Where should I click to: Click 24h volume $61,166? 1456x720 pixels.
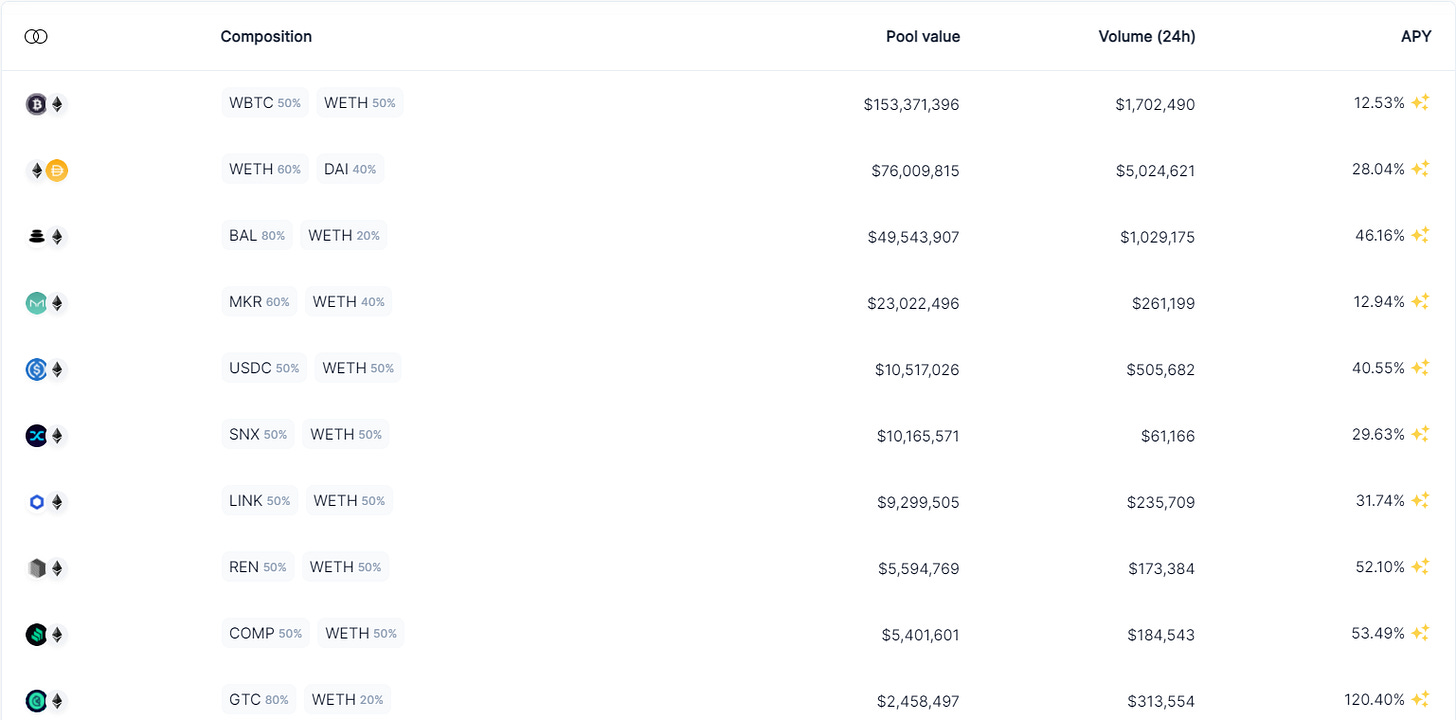[x=1168, y=436]
